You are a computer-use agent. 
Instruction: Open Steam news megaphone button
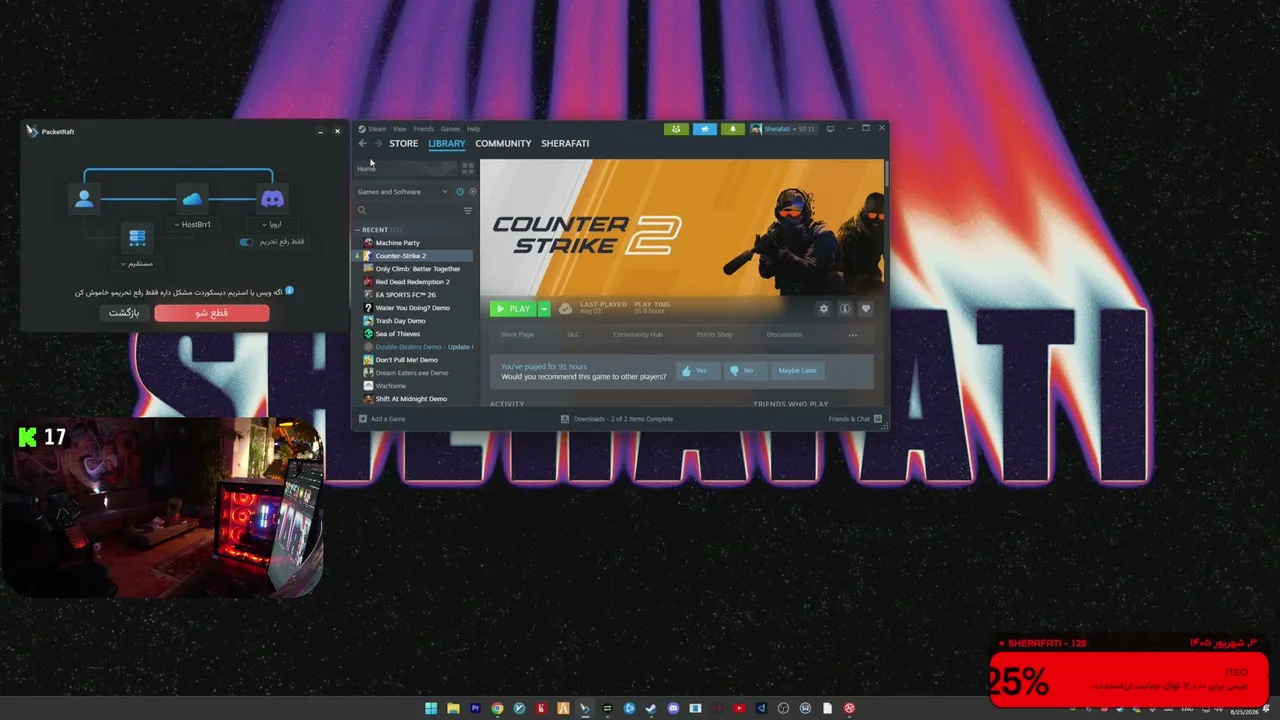pos(704,129)
